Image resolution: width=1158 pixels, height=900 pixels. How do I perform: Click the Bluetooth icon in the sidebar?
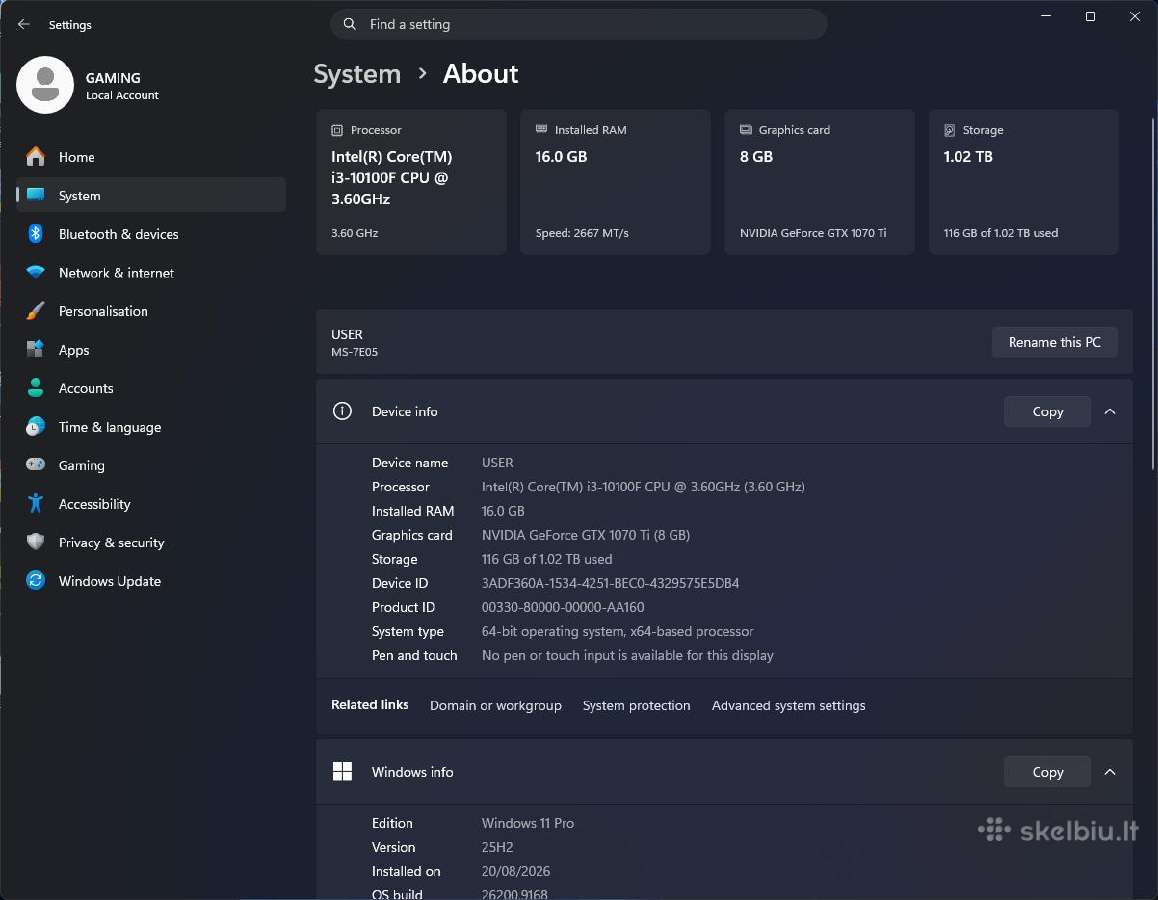point(35,233)
